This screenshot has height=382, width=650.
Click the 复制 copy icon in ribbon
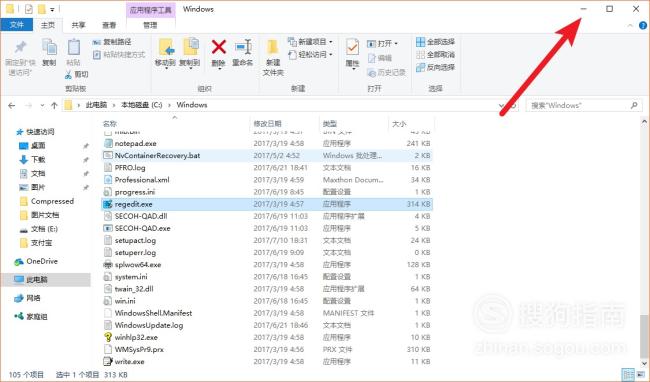[x=49, y=47]
